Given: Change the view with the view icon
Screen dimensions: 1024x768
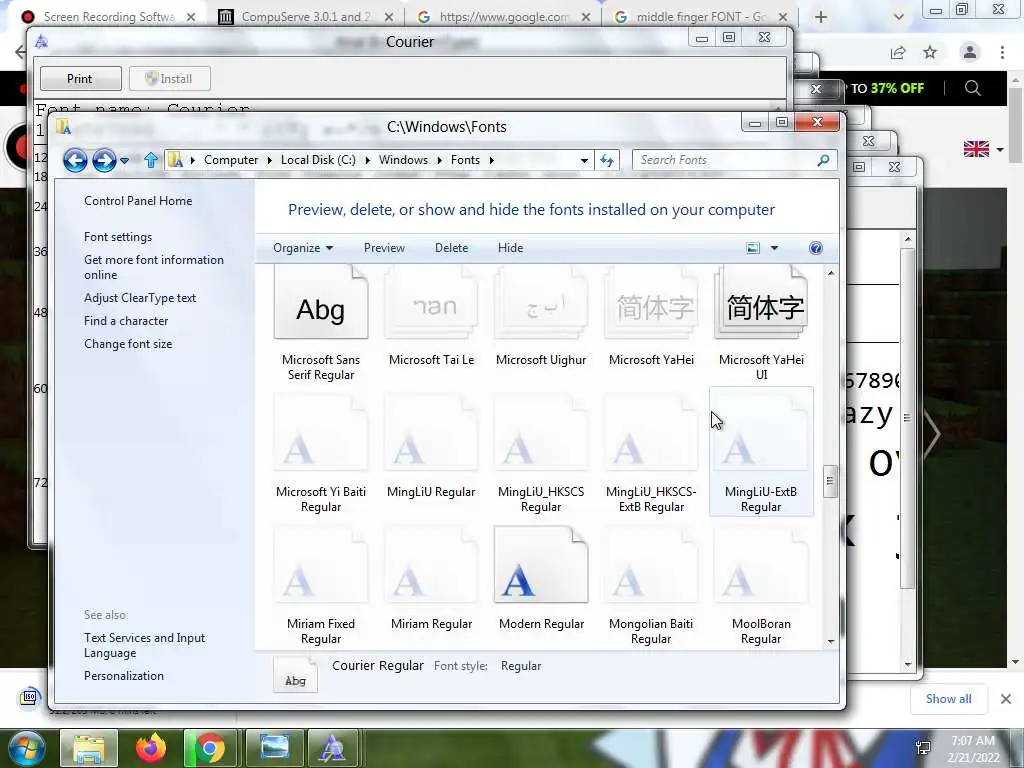Looking at the screenshot, I should (753, 248).
